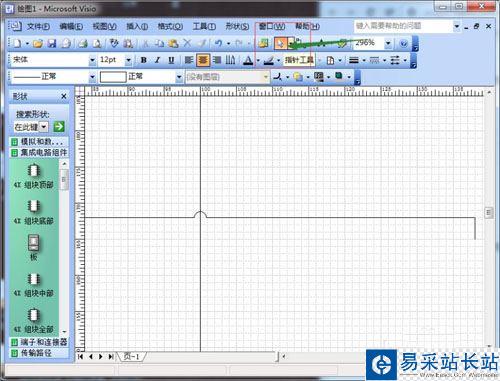500x381 pixels.
Task: Select the 4X 组块底部 shape
Action: (x=33, y=212)
